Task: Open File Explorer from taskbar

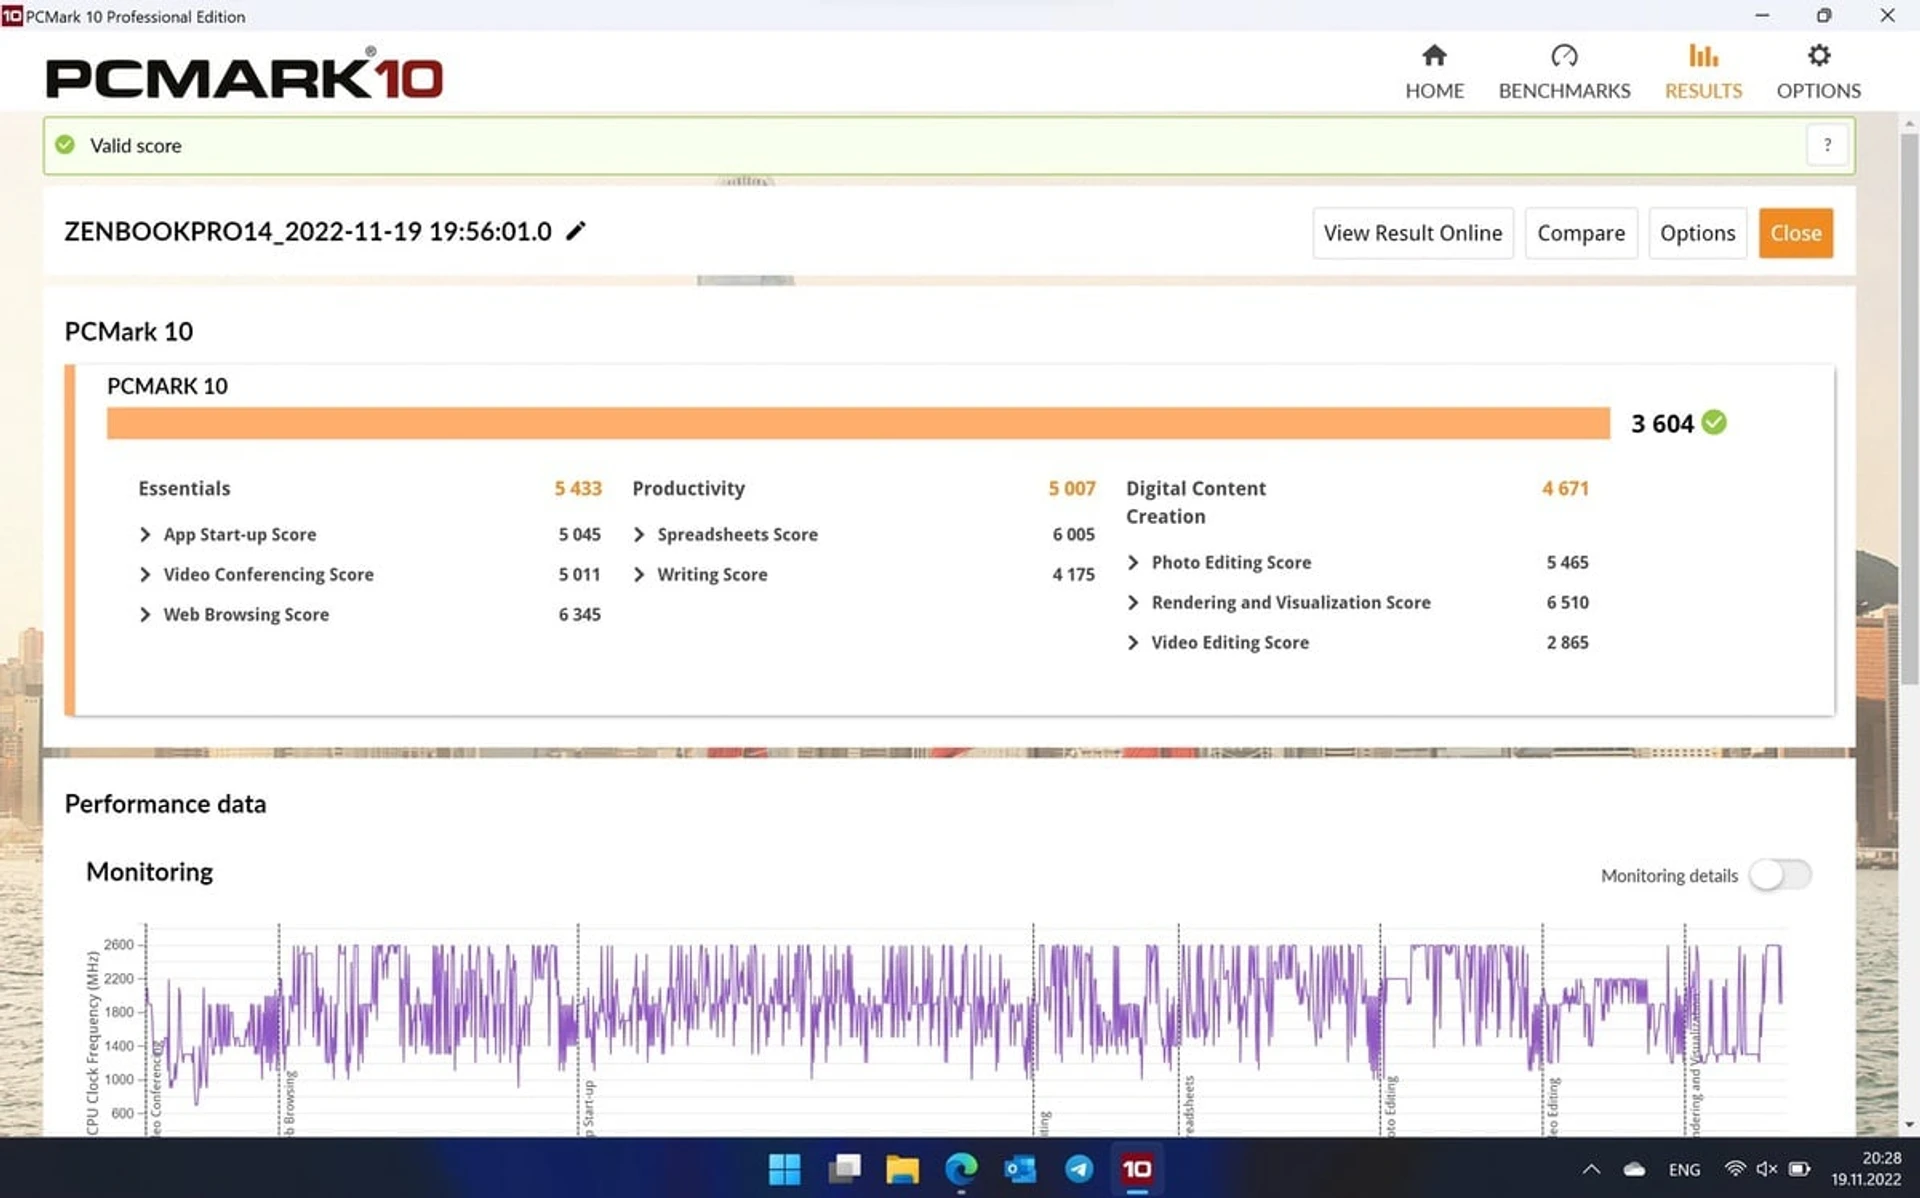Action: click(x=902, y=1168)
